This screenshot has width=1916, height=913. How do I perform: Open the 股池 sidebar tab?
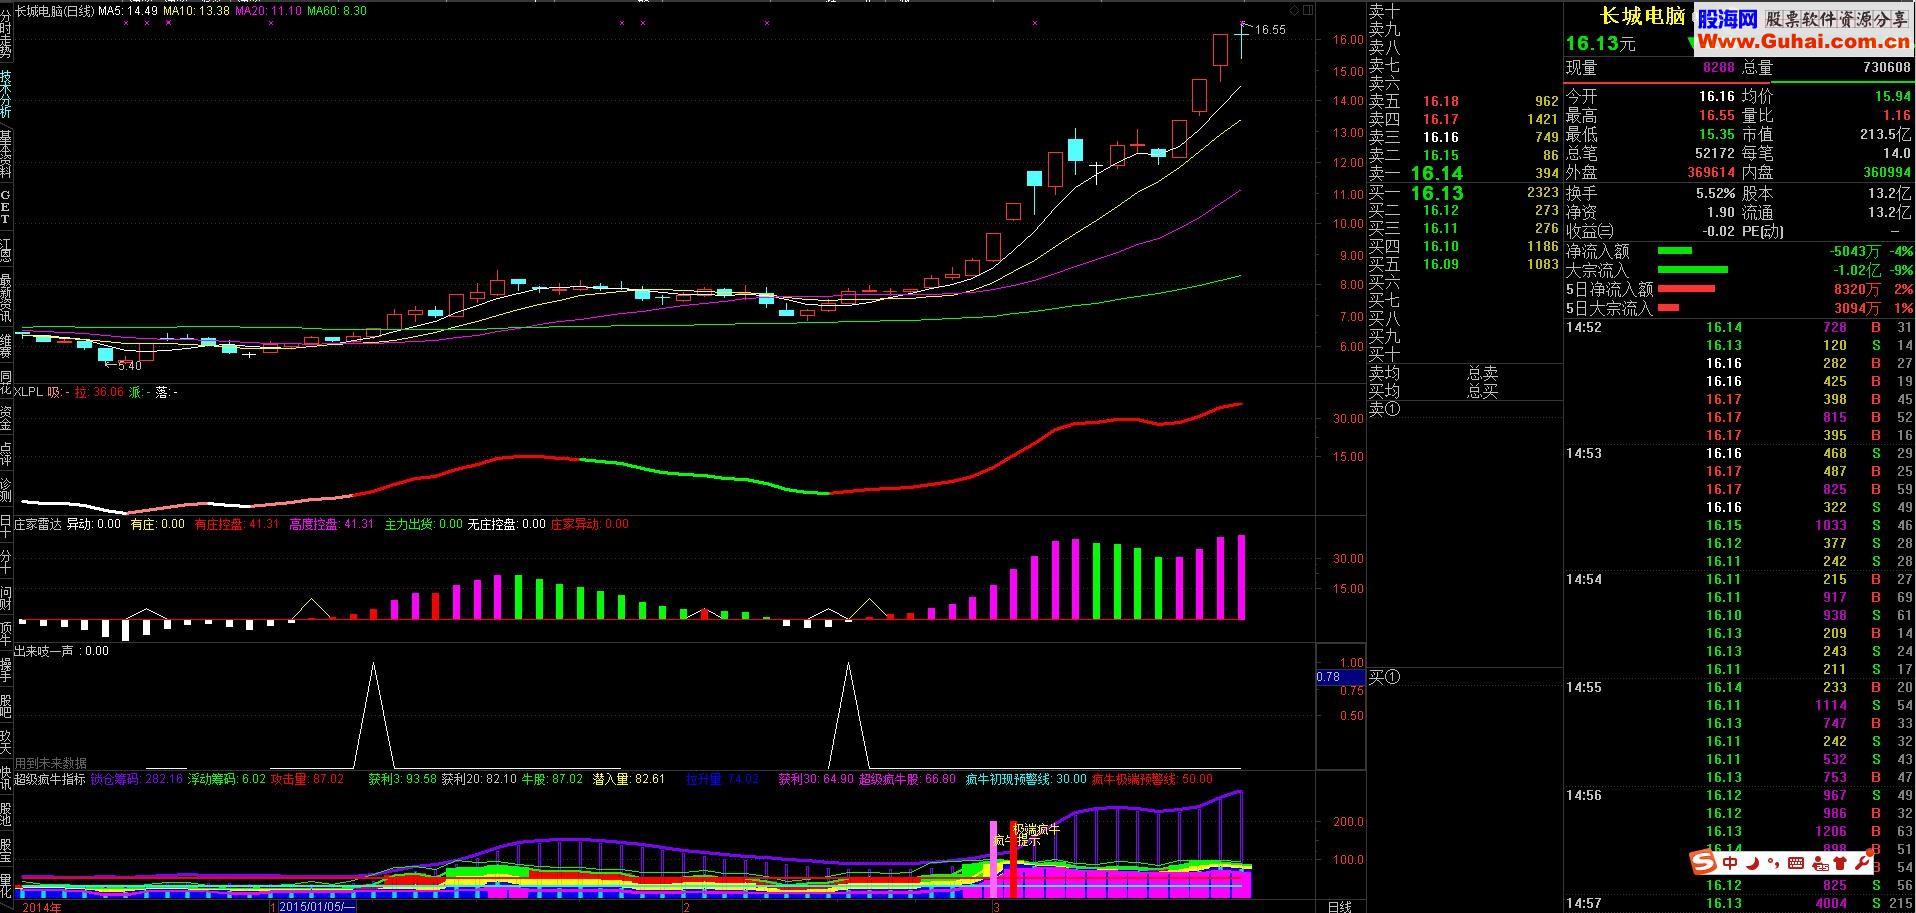tap(6, 814)
